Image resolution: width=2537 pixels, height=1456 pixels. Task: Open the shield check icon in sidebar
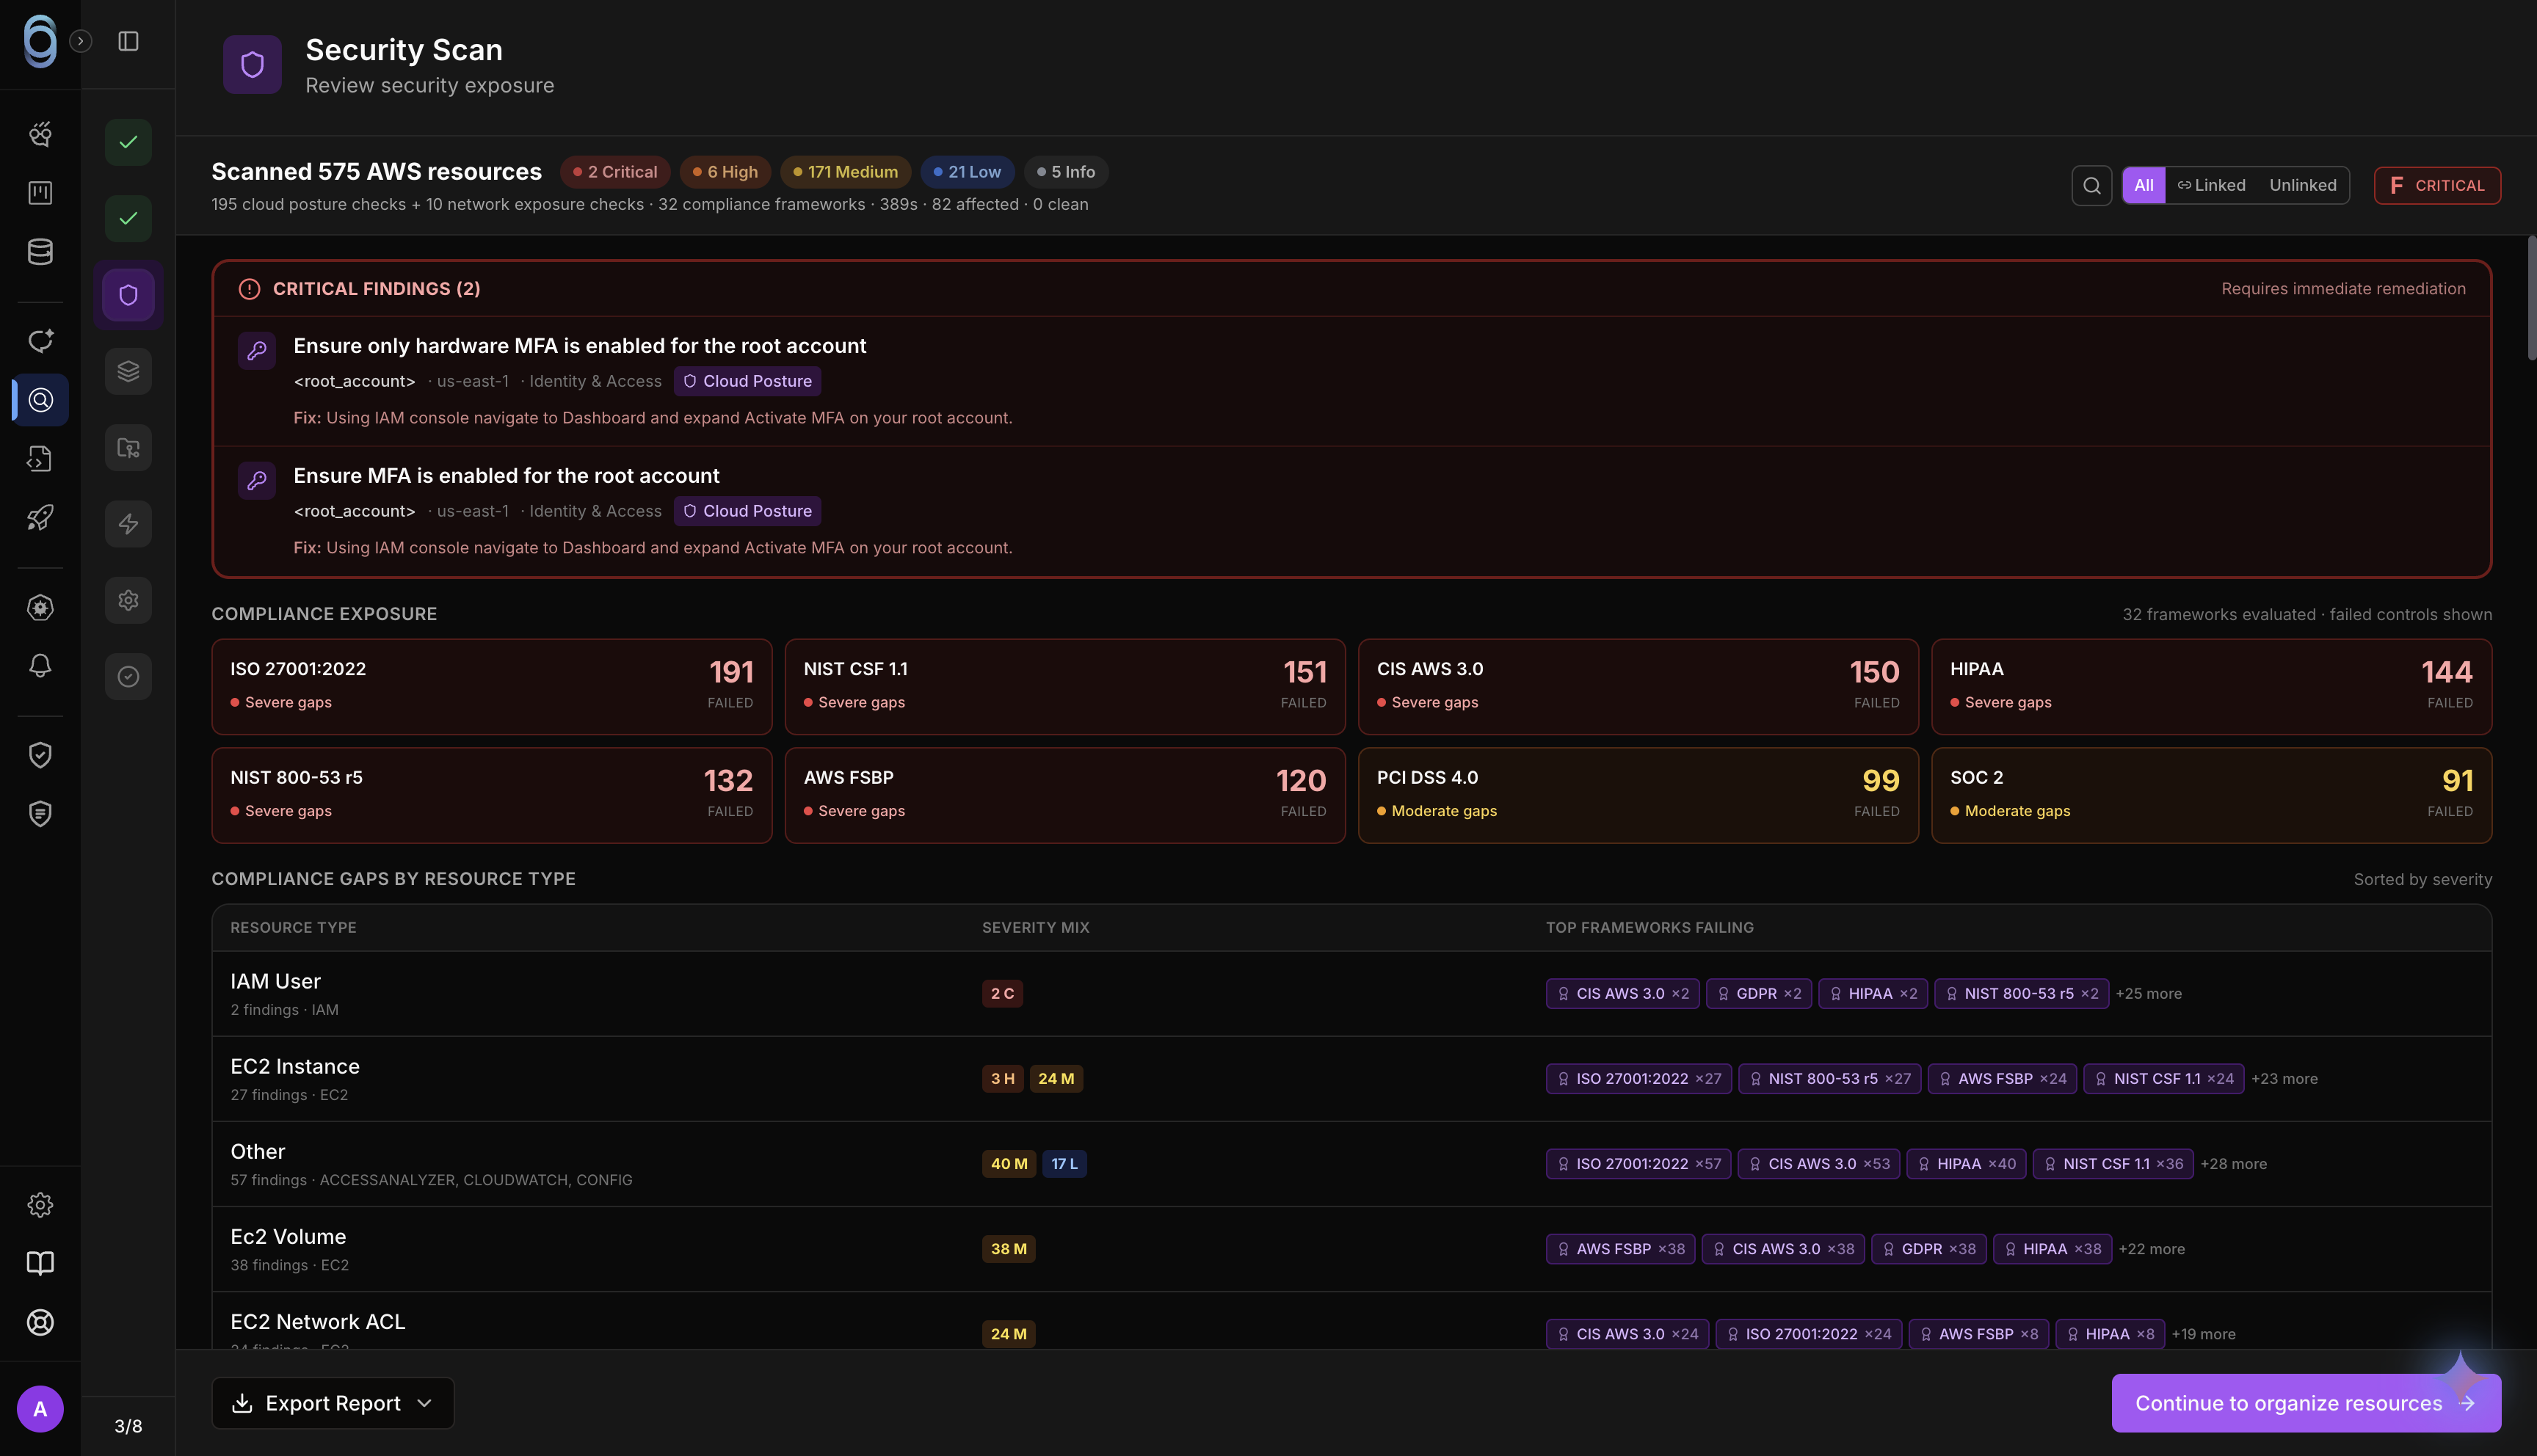[40, 755]
